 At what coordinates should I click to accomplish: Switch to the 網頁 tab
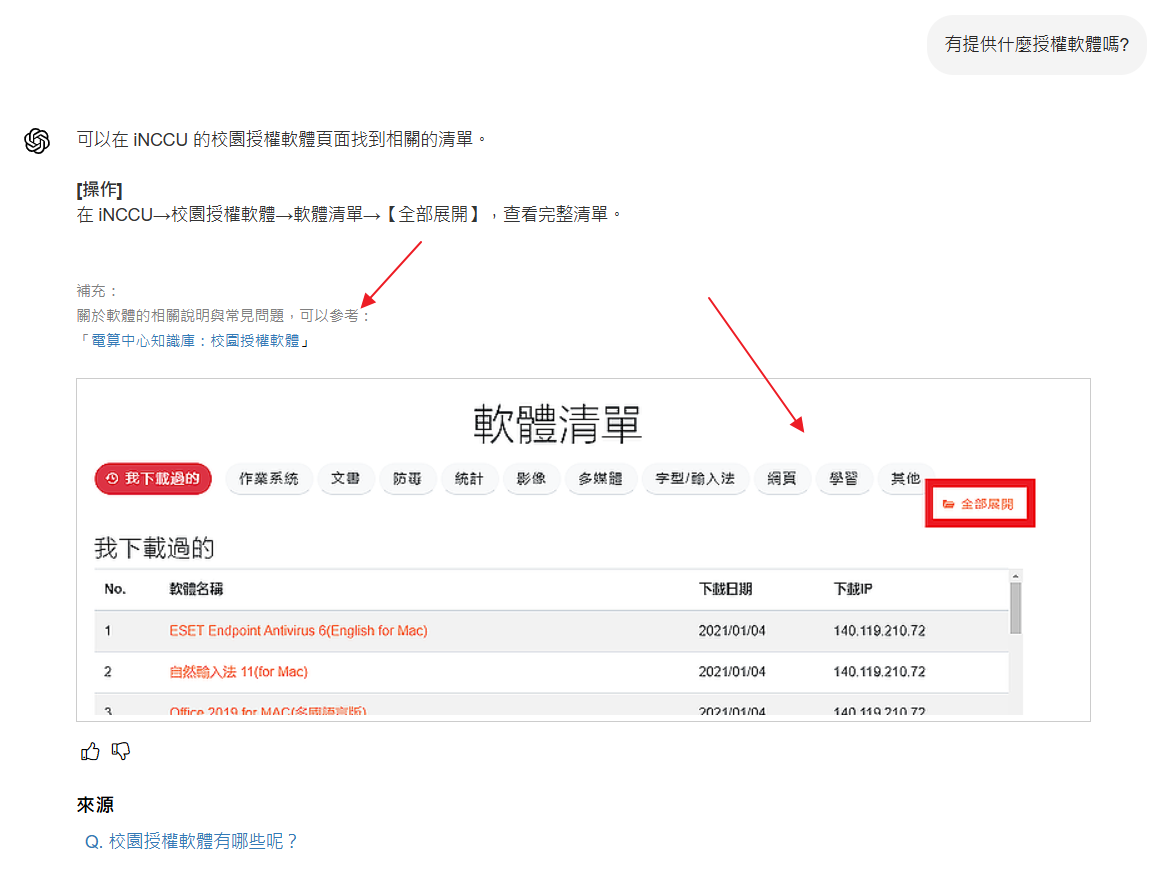click(782, 478)
